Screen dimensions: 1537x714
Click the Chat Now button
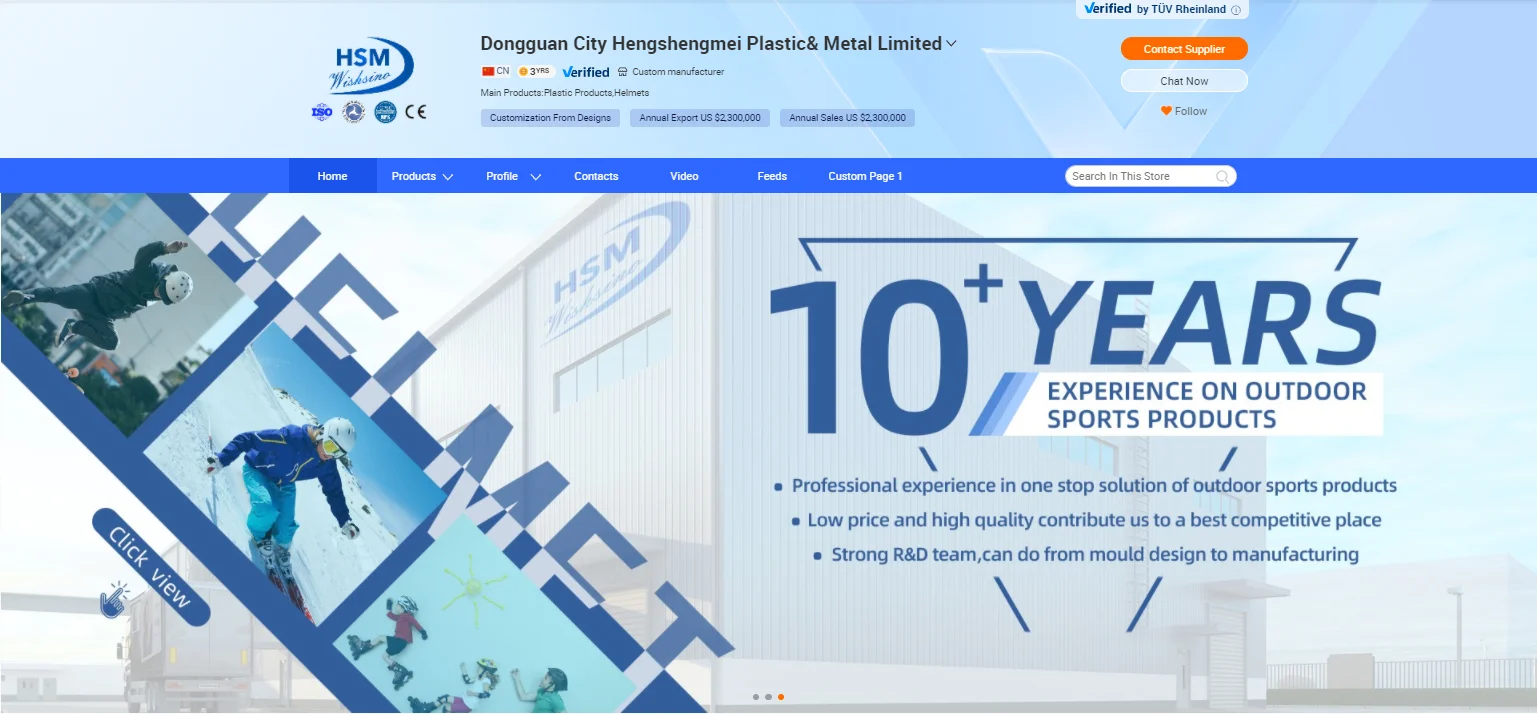pos(1184,81)
